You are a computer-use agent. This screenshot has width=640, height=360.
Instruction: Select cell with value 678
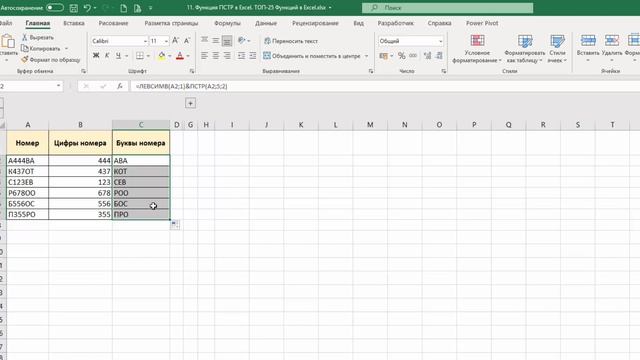pyautogui.click(x=80, y=193)
